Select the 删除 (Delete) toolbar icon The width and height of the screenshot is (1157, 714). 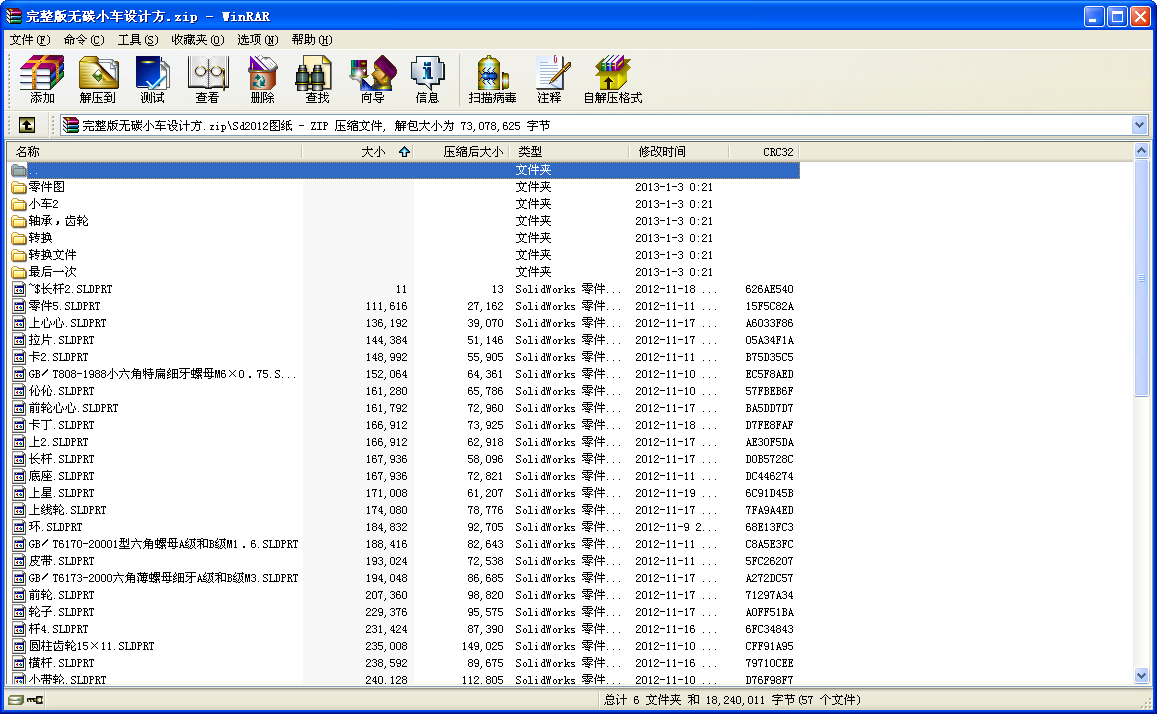pos(262,79)
